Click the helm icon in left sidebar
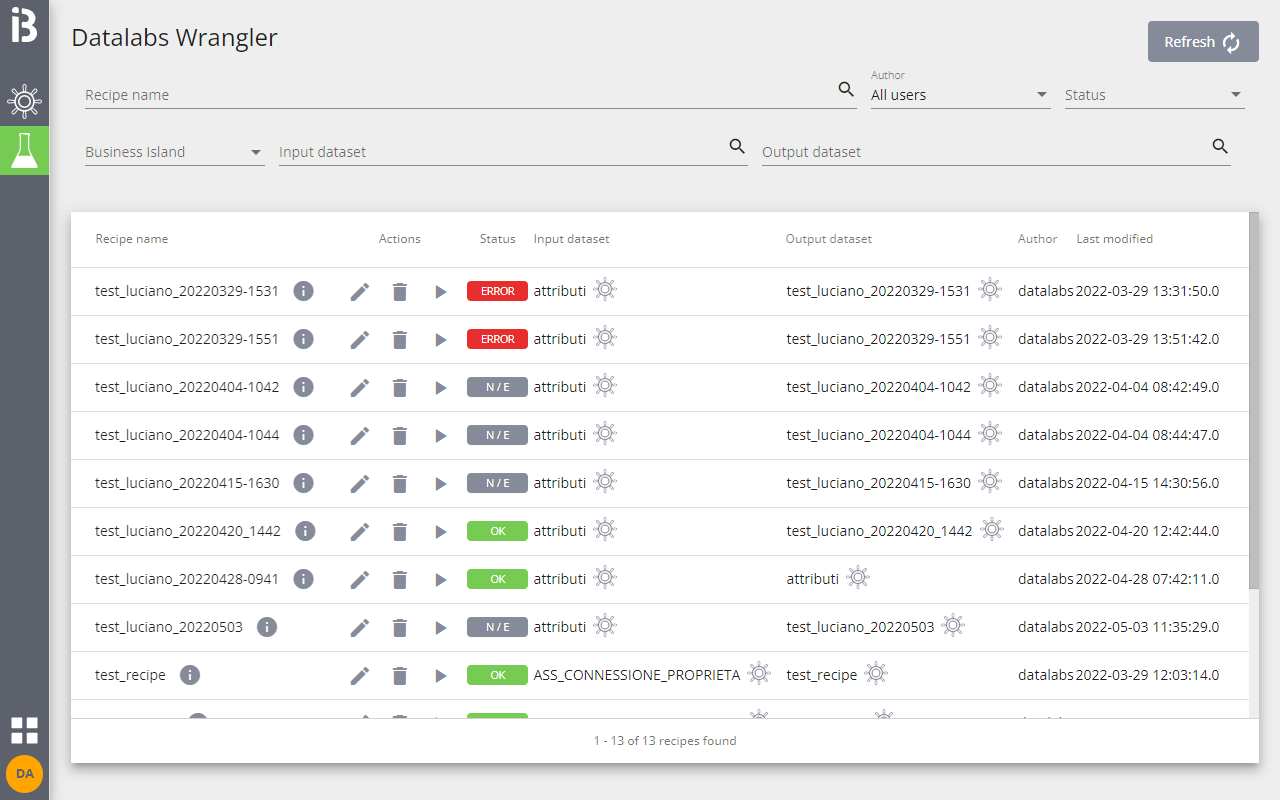The image size is (1280, 800). point(24,102)
